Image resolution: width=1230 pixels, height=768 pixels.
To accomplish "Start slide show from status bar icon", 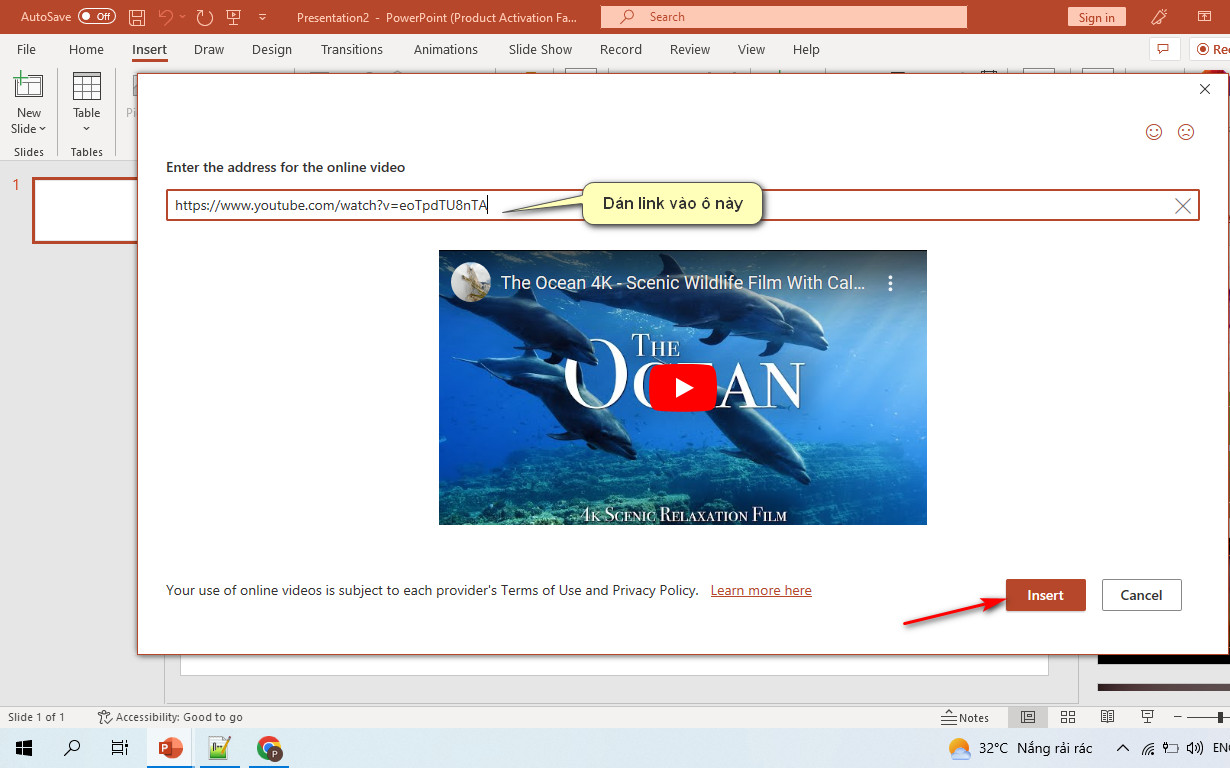I will (1147, 717).
